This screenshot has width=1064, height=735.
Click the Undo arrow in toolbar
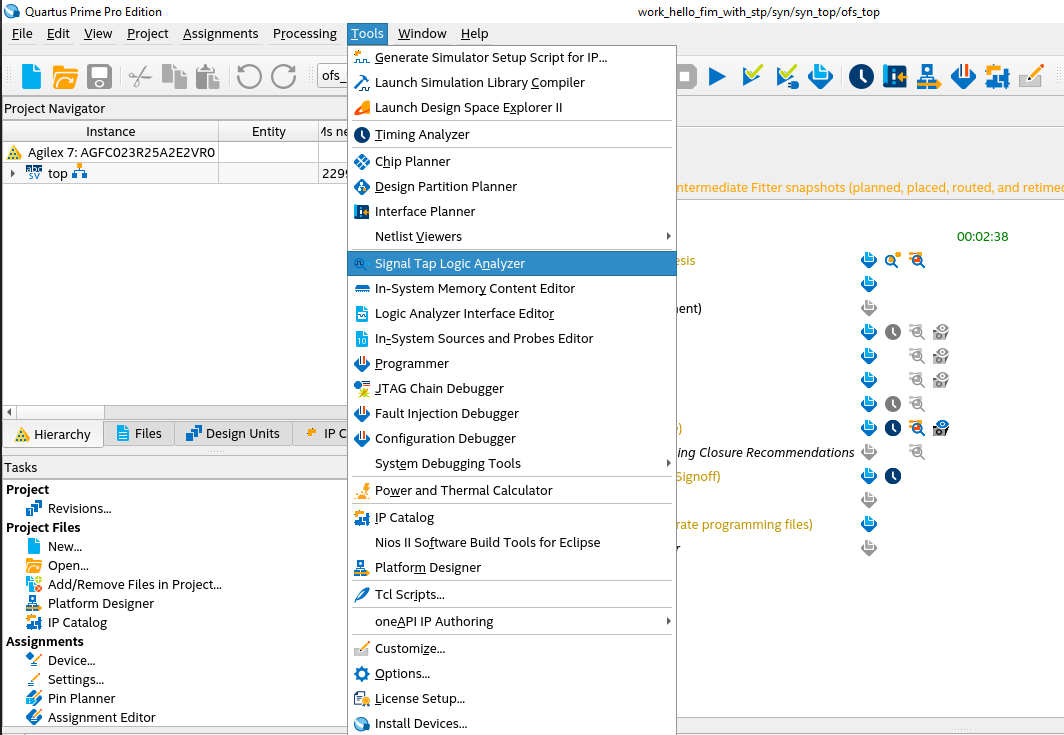pyautogui.click(x=249, y=77)
